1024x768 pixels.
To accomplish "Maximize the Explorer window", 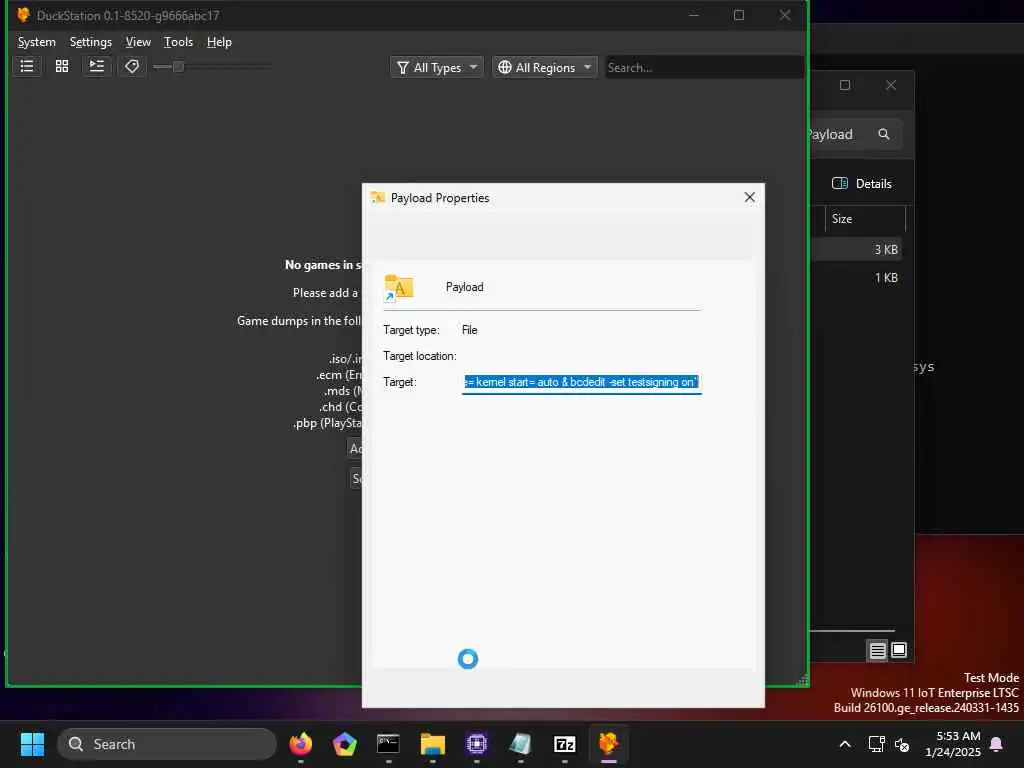I will point(844,85).
